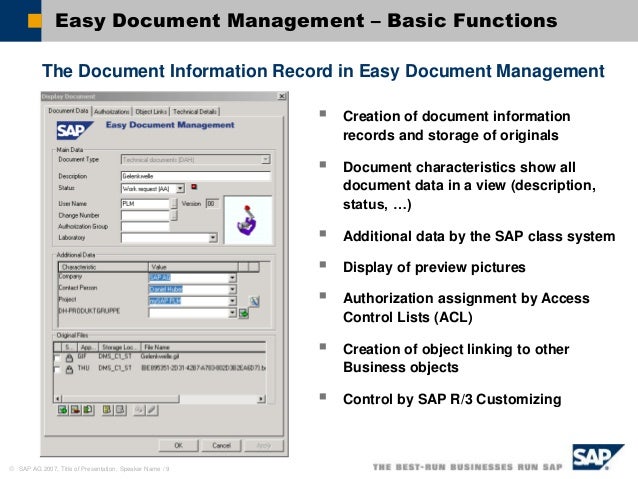This screenshot has height=479, width=638.
Task: Click the browse button next to User Name field
Action: [x=174, y=203]
